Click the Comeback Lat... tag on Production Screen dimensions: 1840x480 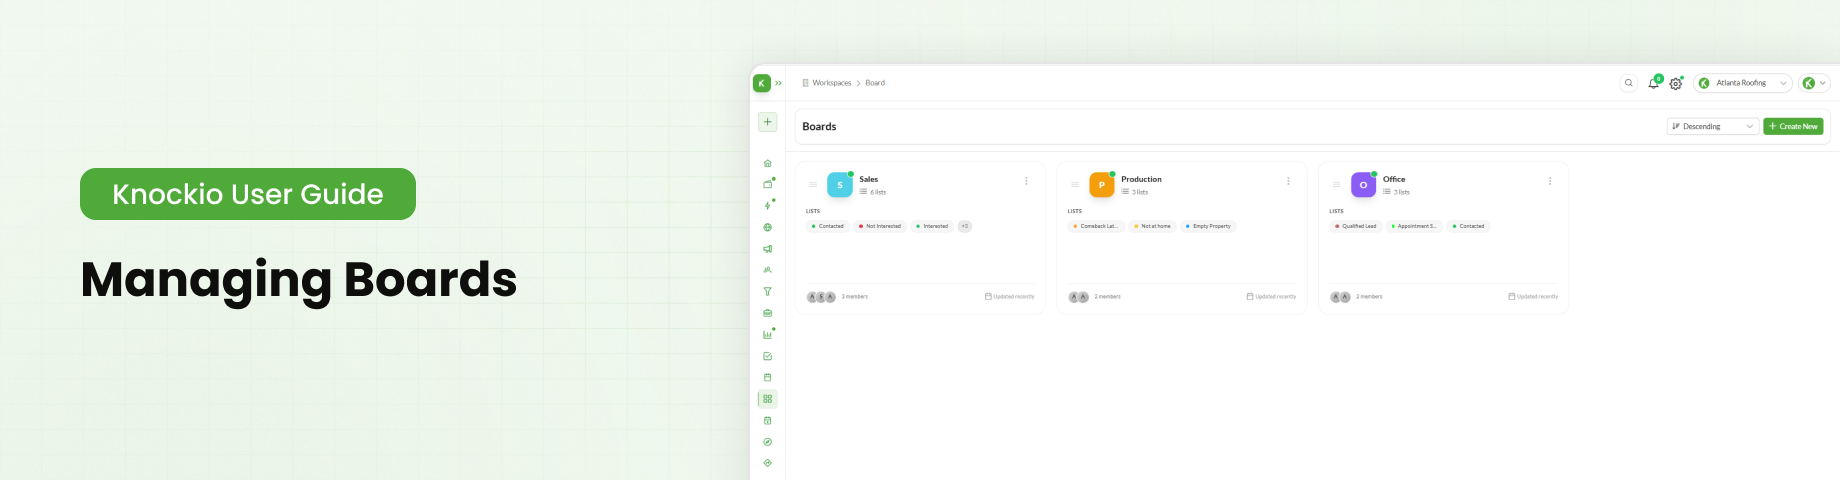pos(1096,226)
